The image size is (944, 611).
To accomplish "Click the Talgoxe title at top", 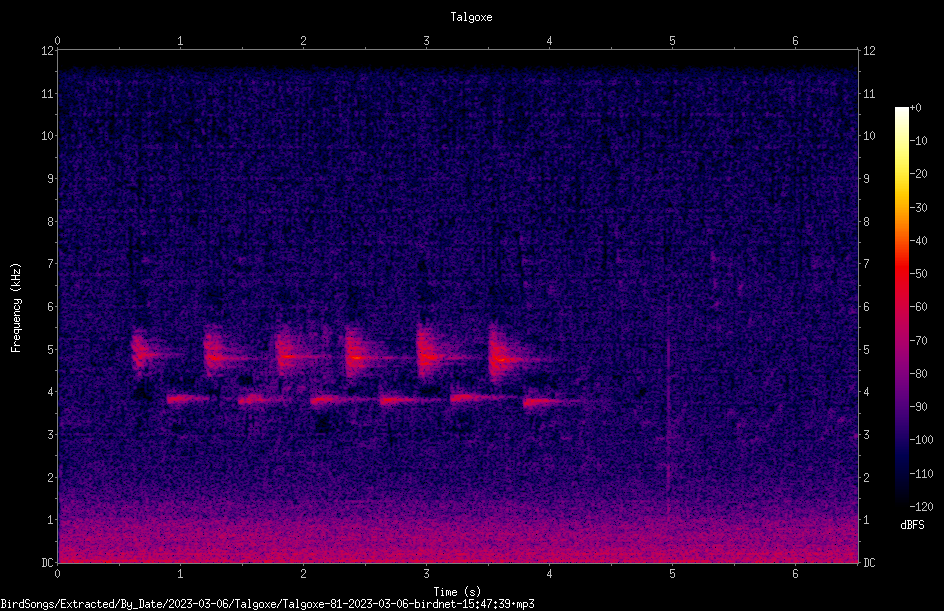I will click(471, 17).
